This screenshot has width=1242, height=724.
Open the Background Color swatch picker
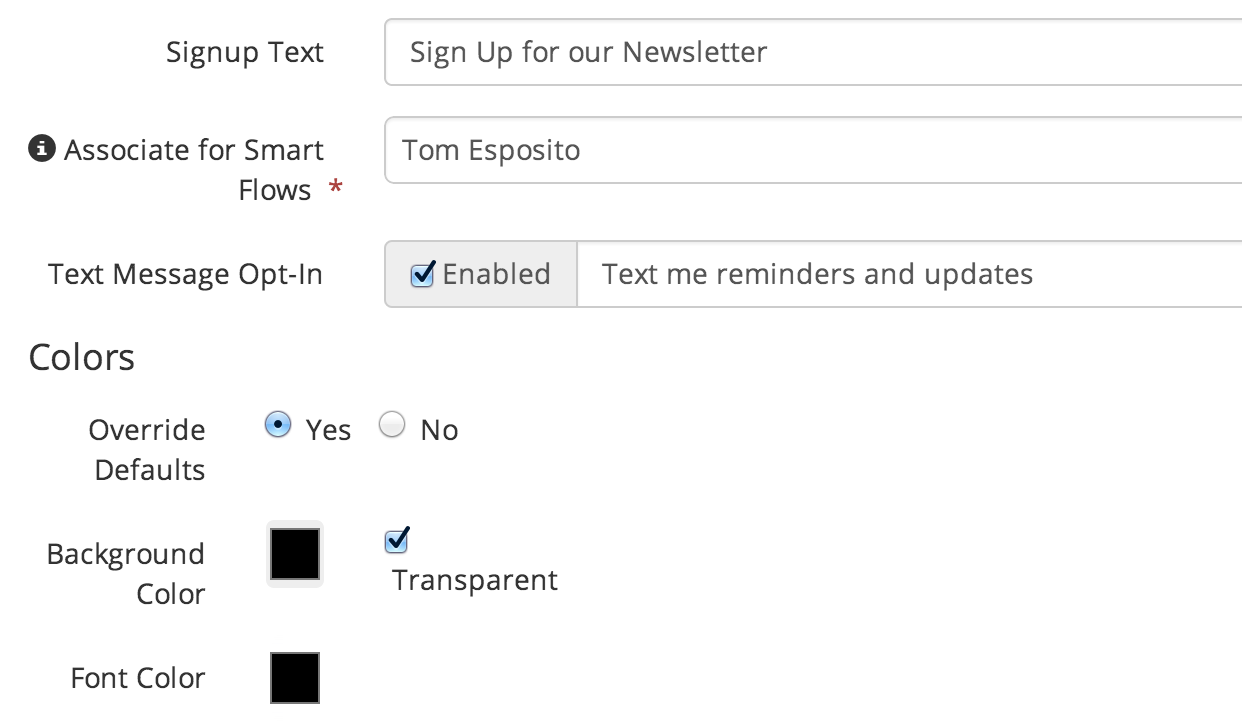click(295, 554)
